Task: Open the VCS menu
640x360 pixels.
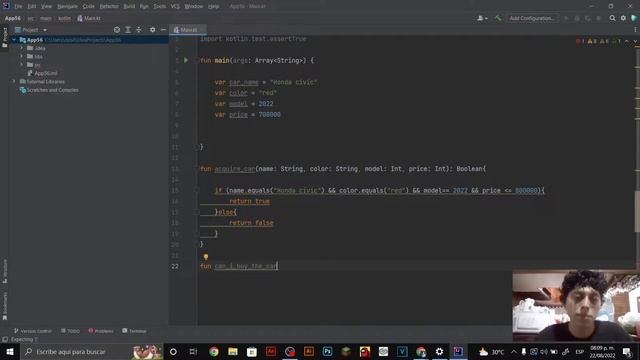Action: [x=175, y=7]
